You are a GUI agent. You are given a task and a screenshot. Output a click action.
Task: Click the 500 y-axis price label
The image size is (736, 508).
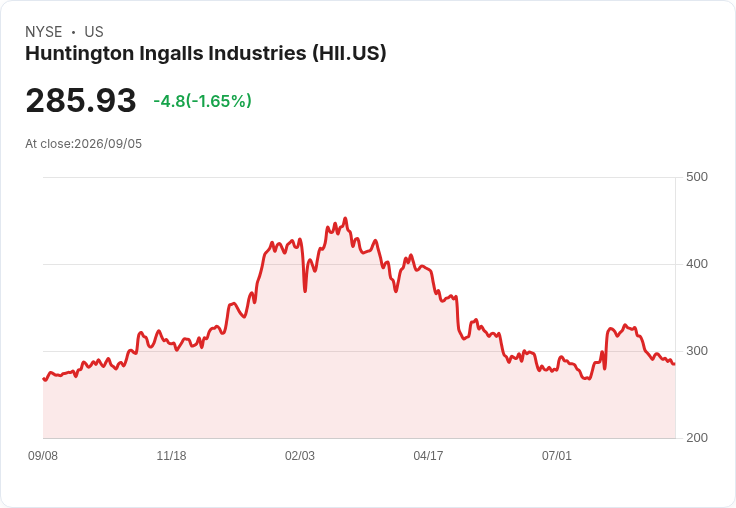(697, 177)
